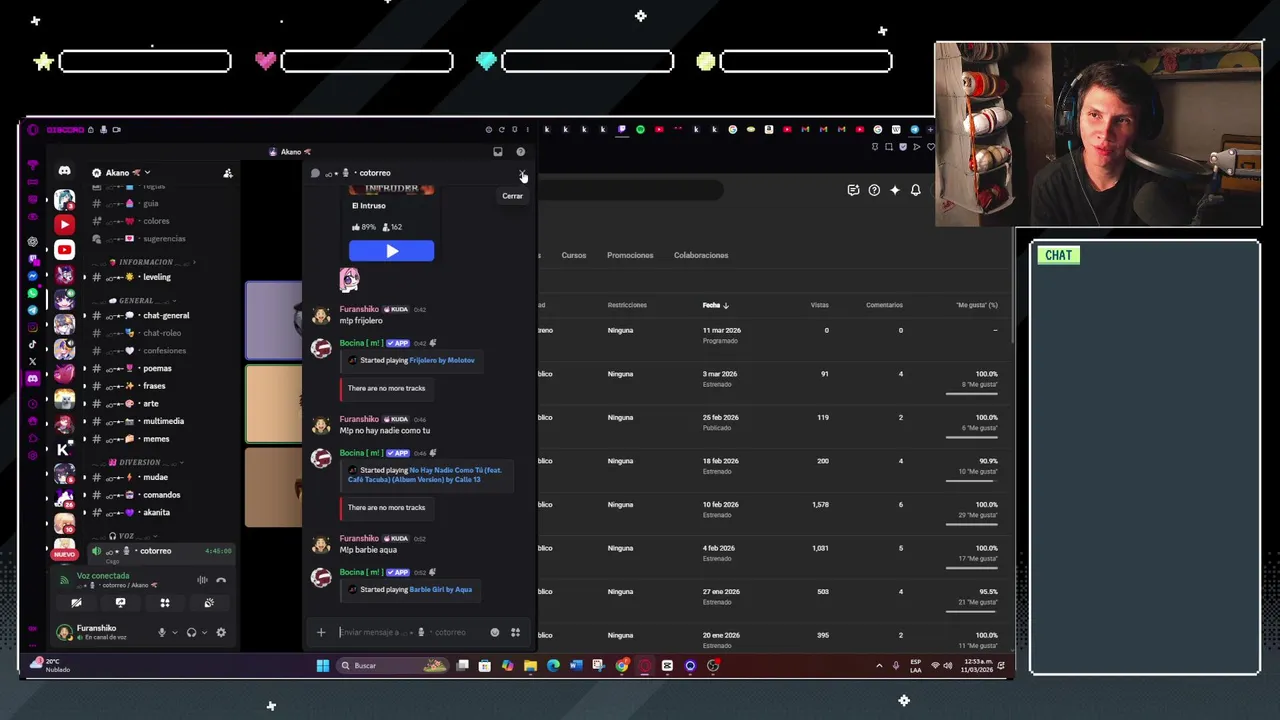Open YouTube Studio help icon

click(874, 190)
